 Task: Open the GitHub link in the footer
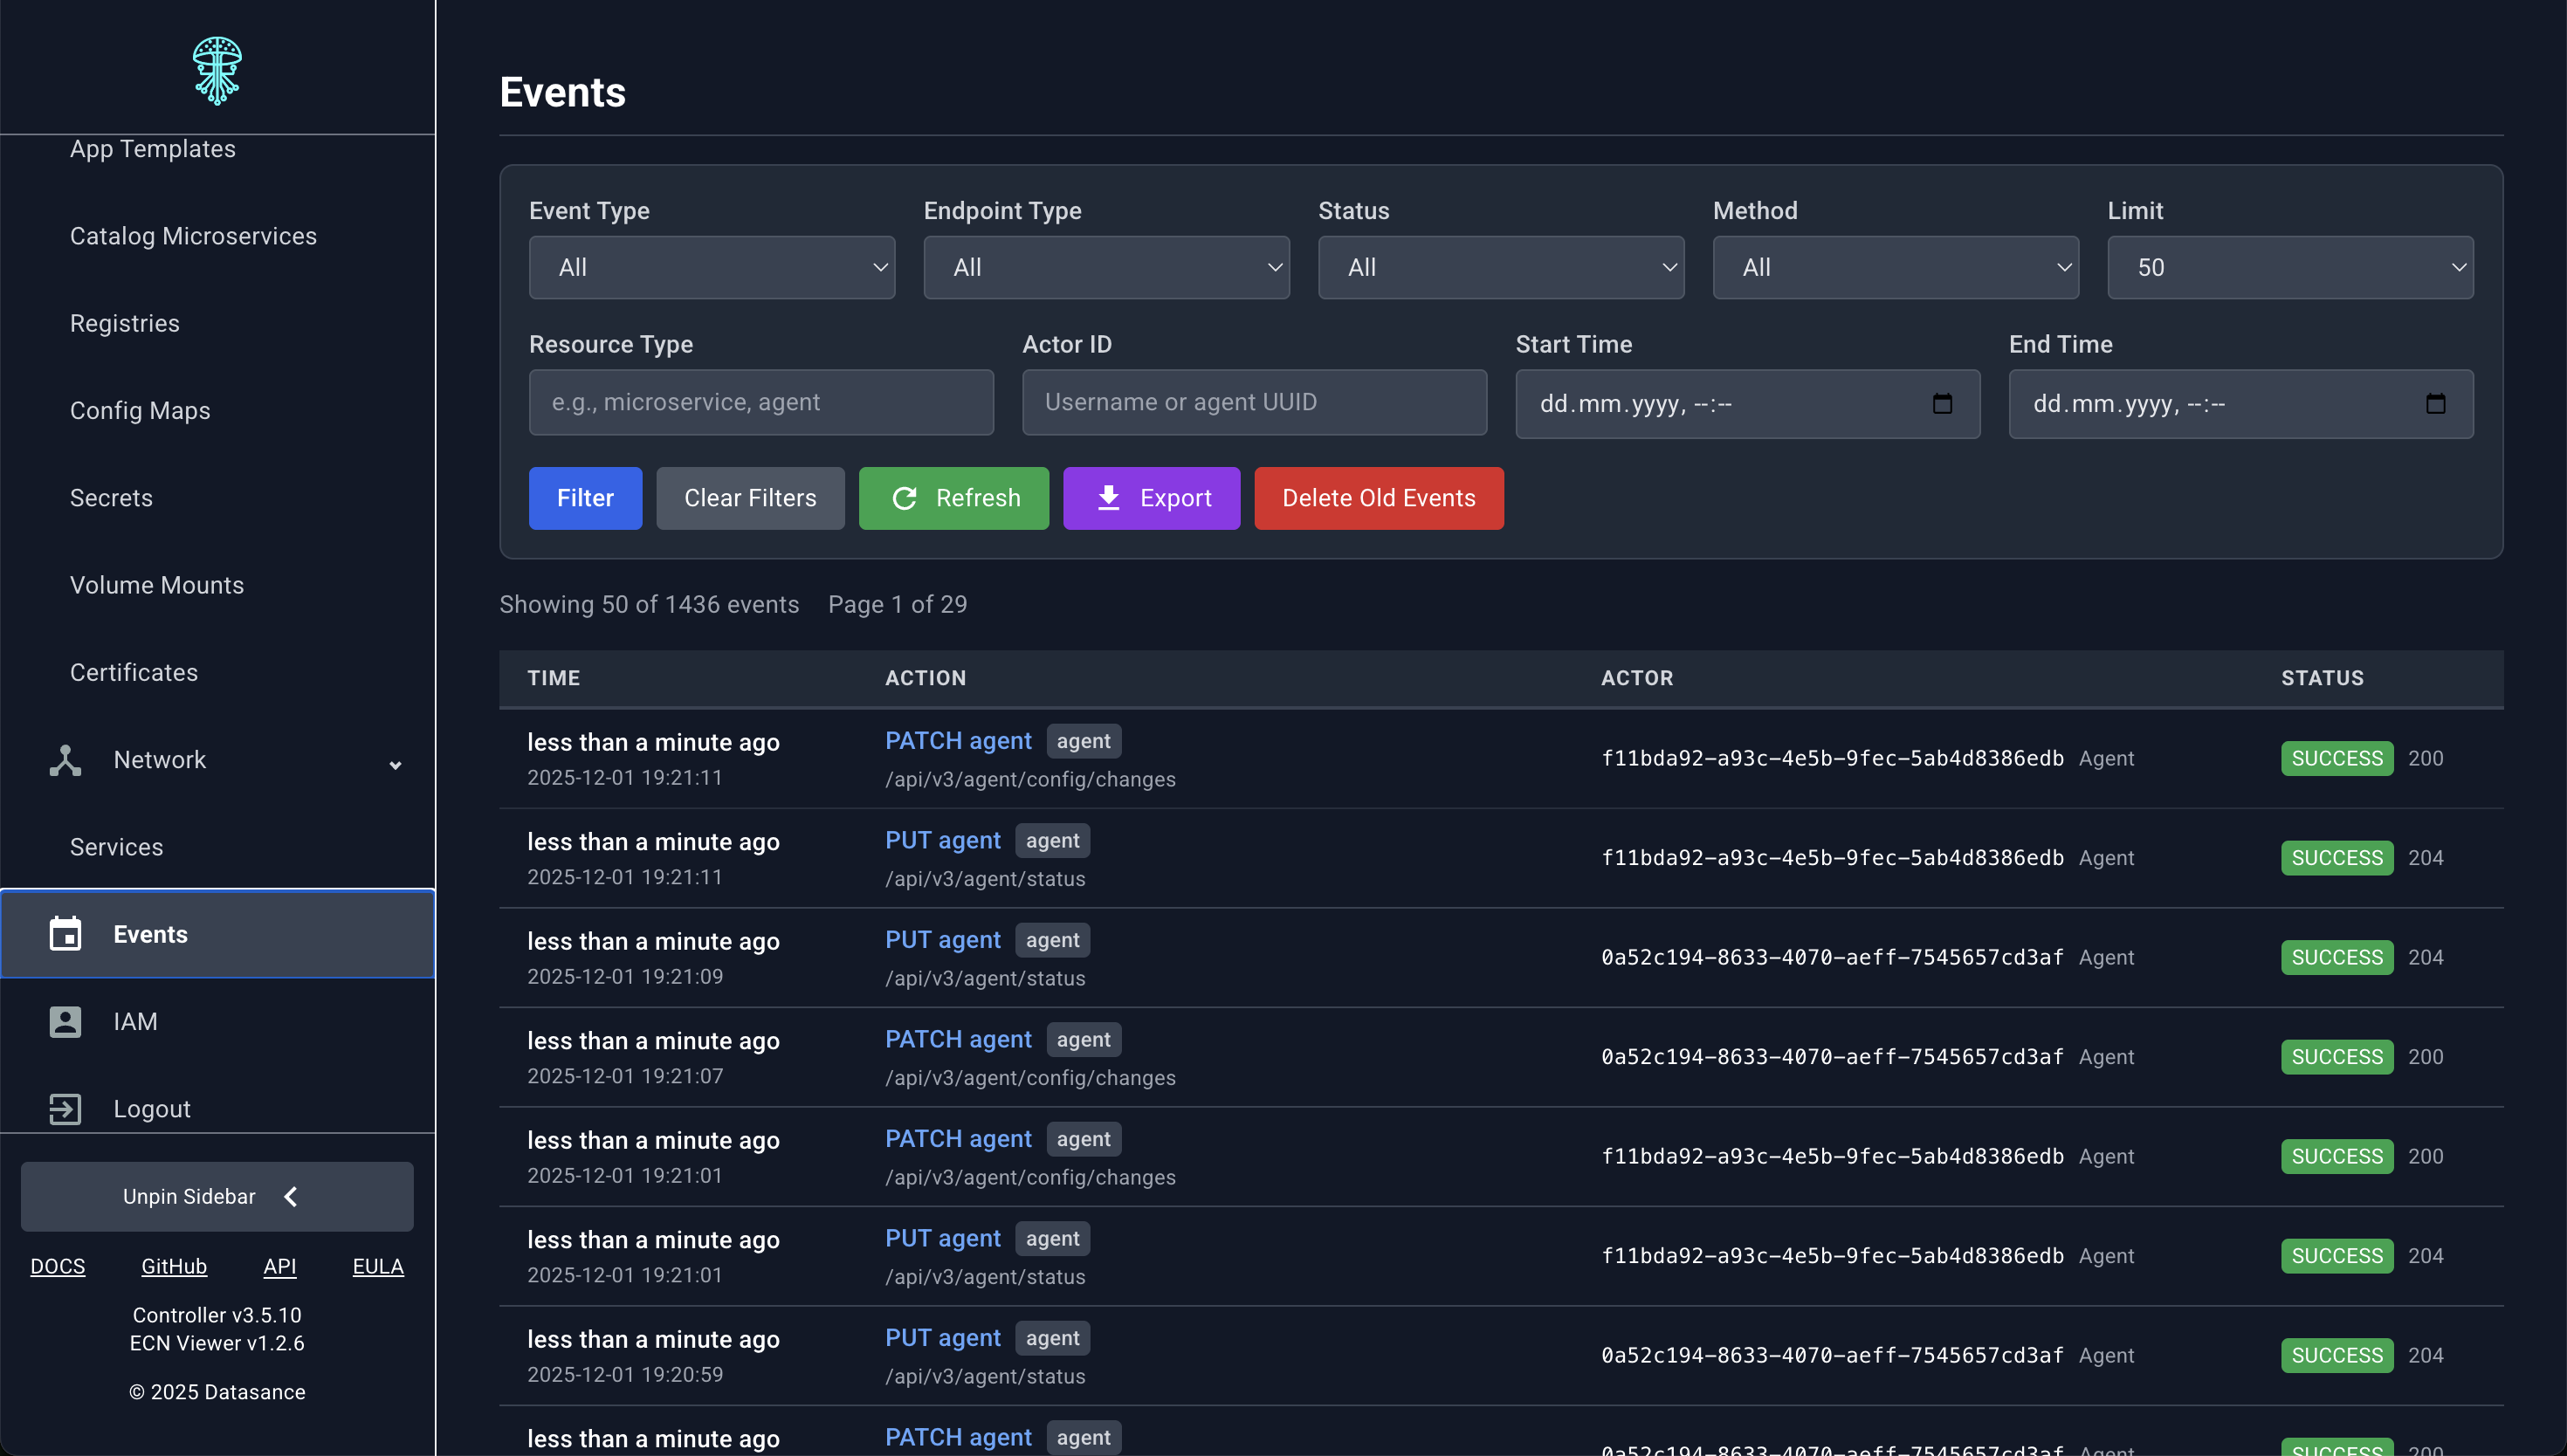tap(174, 1266)
